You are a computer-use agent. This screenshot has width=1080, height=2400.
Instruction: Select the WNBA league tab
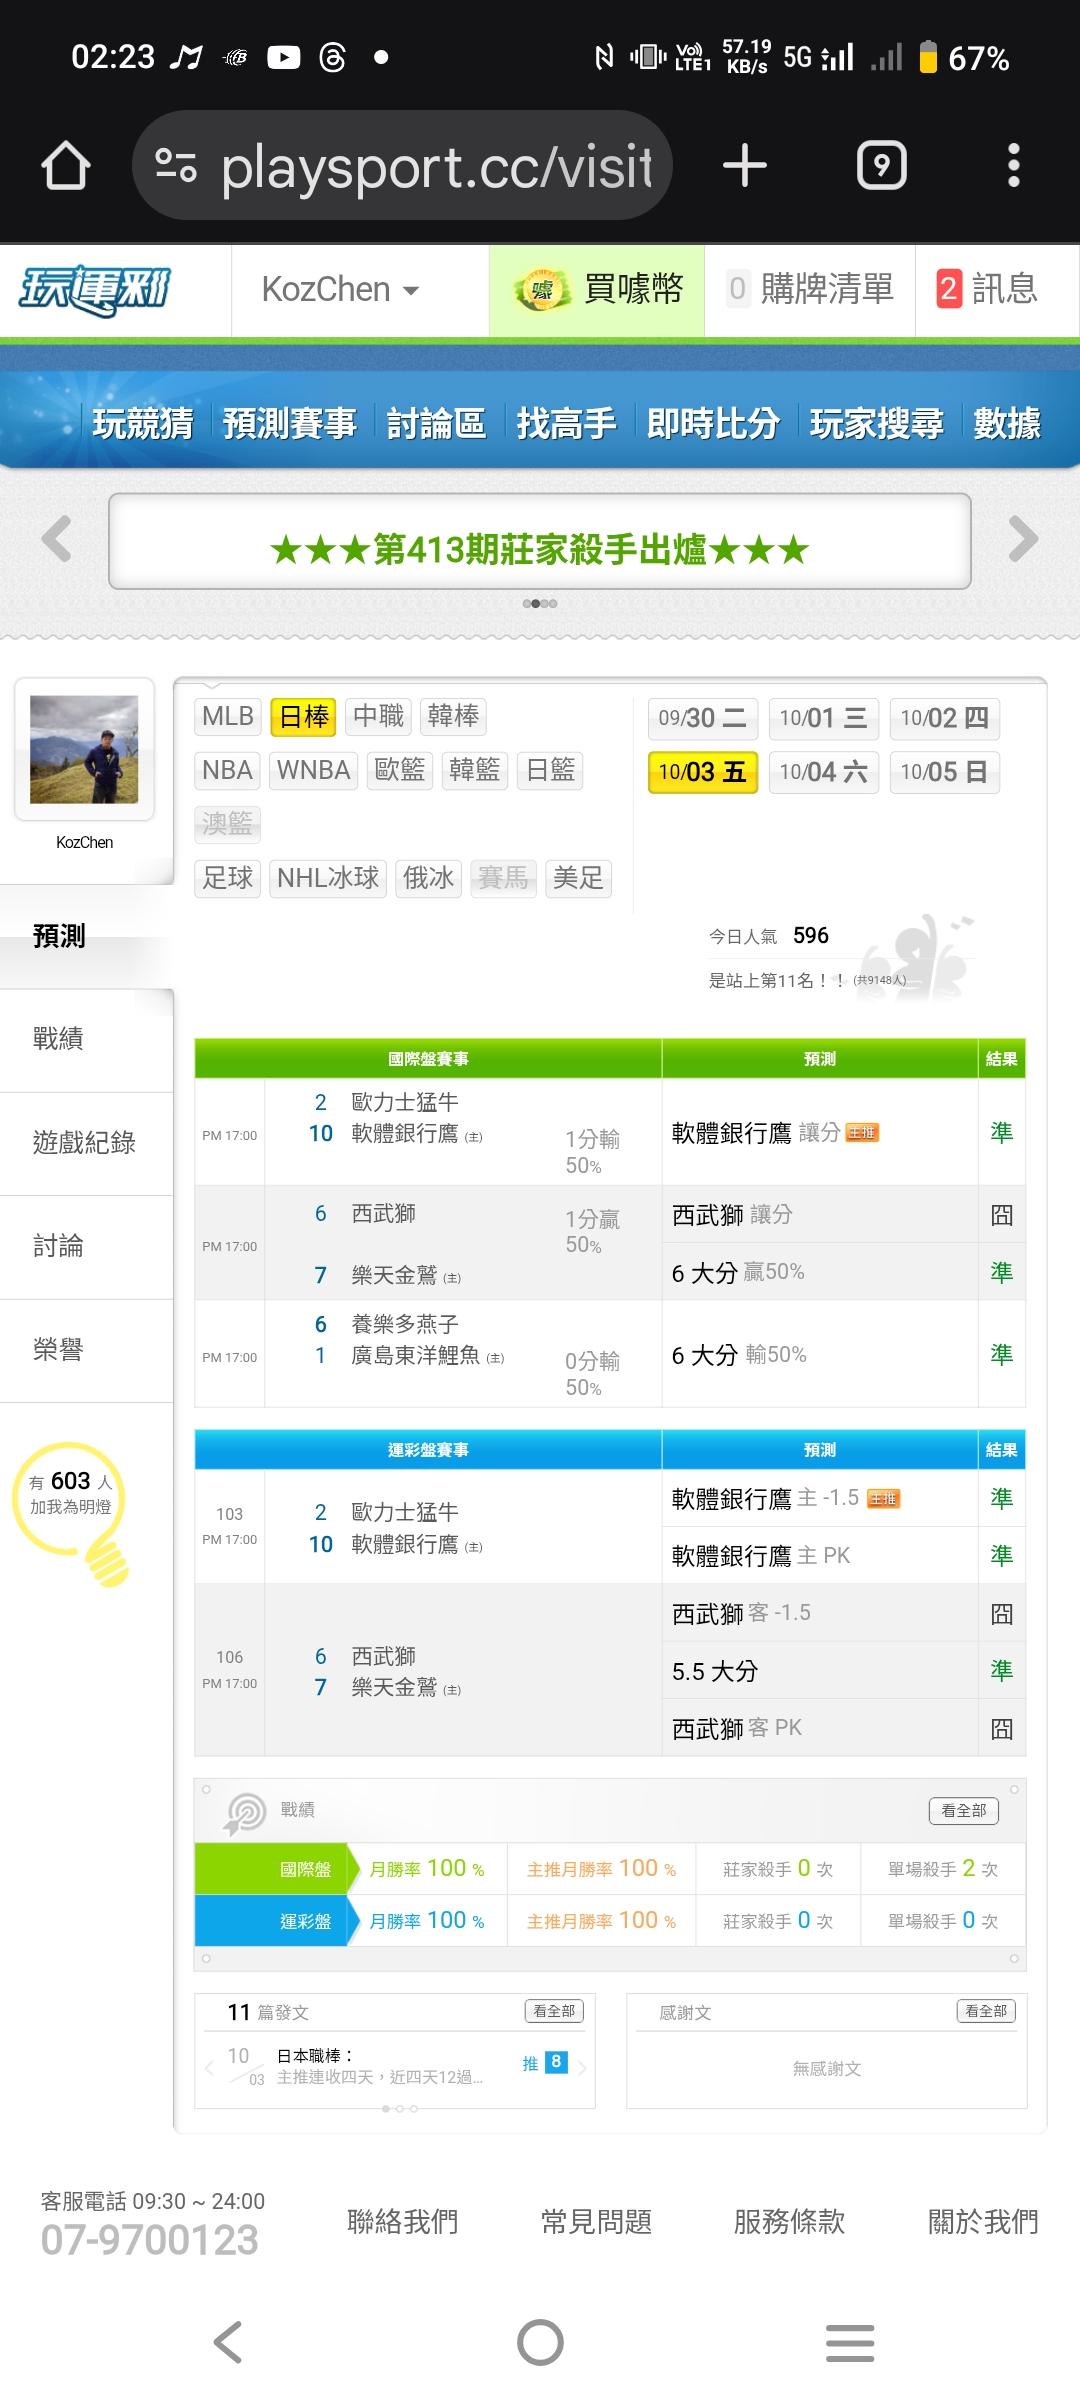coord(314,770)
